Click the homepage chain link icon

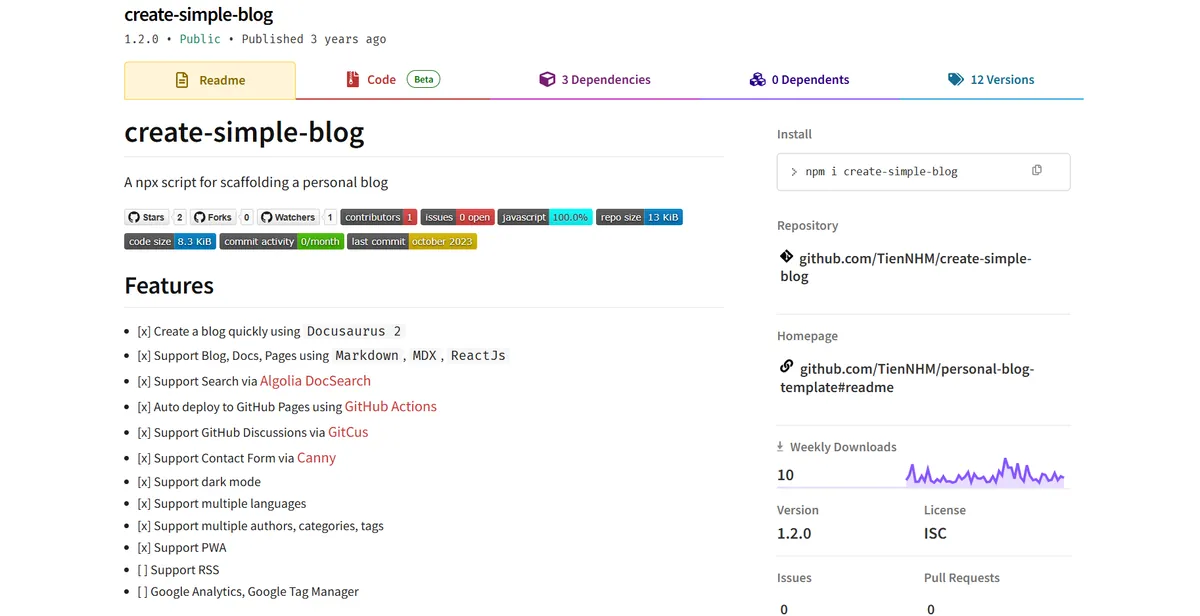tap(787, 367)
